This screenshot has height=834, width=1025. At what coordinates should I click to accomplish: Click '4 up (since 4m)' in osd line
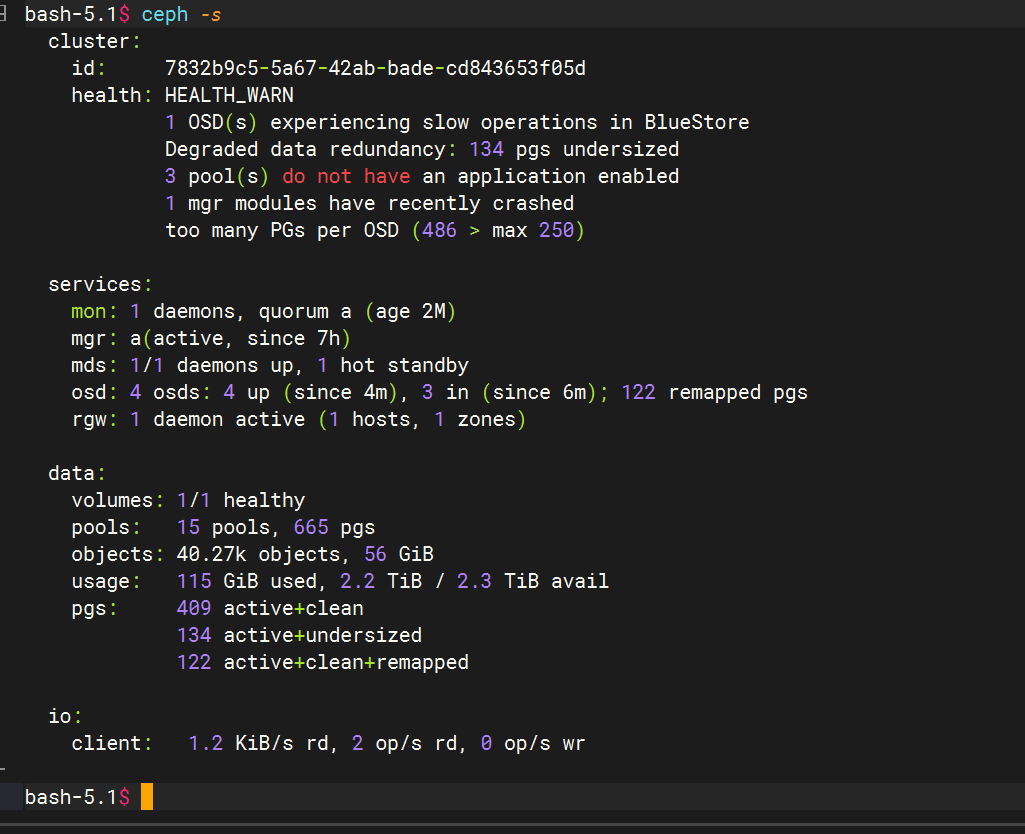311,392
